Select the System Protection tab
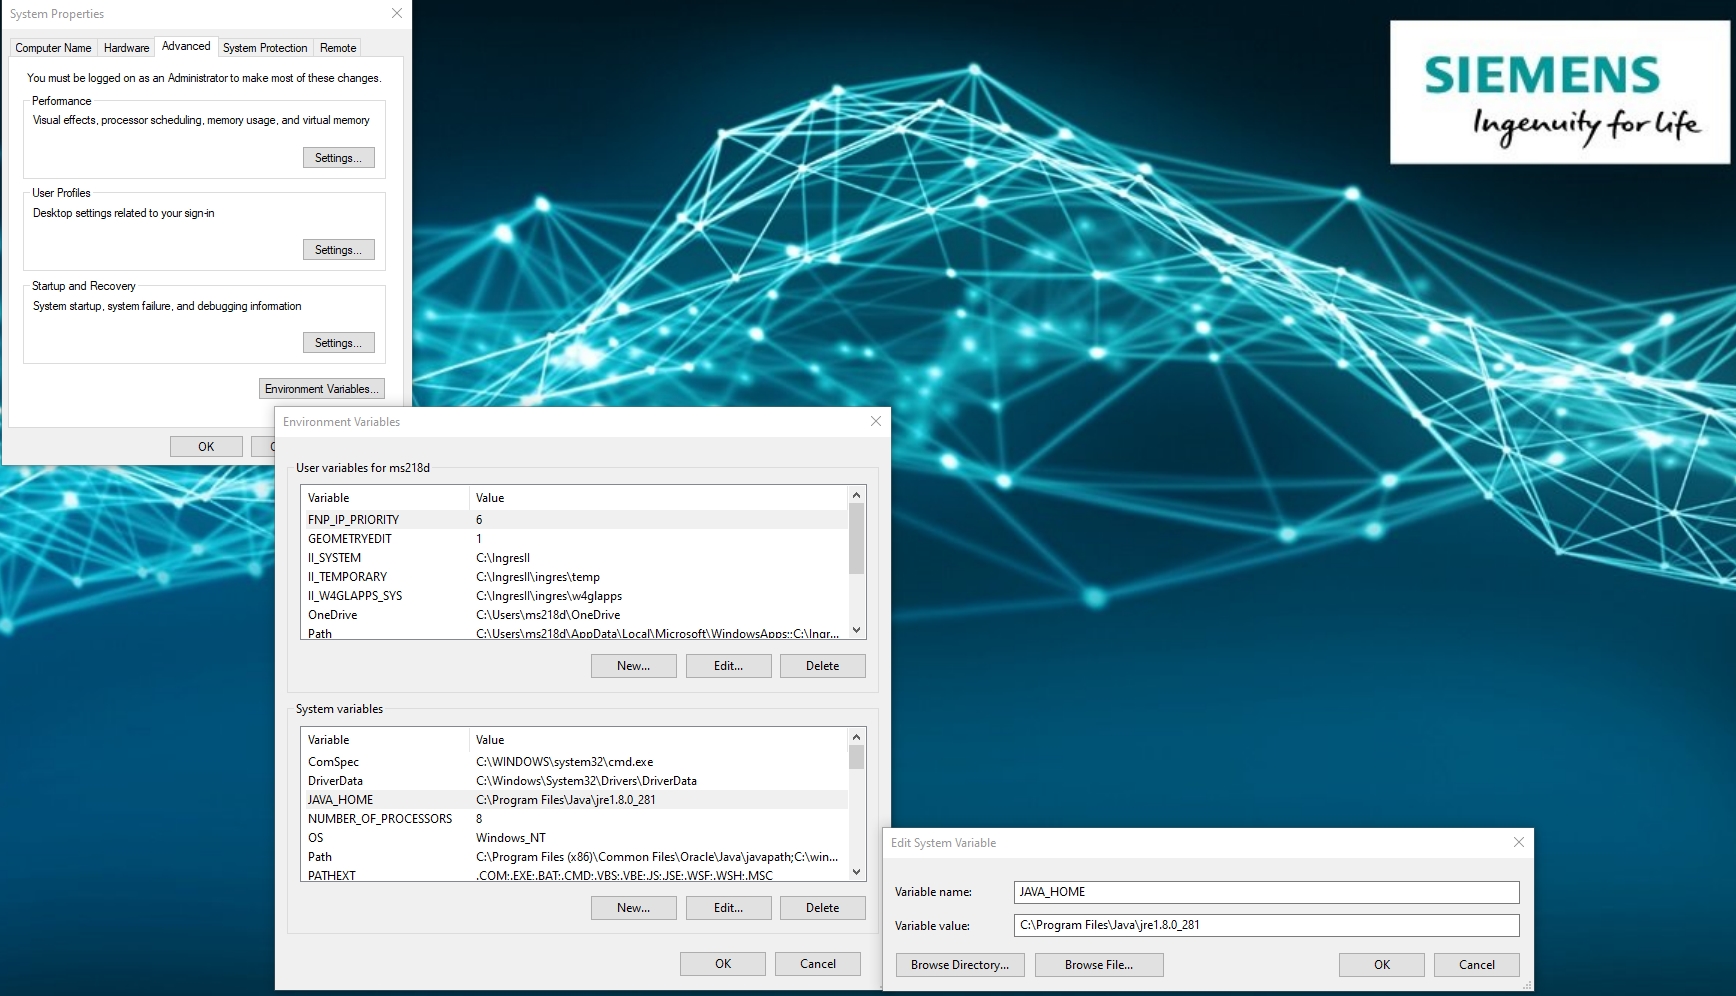1736x996 pixels. (265, 48)
